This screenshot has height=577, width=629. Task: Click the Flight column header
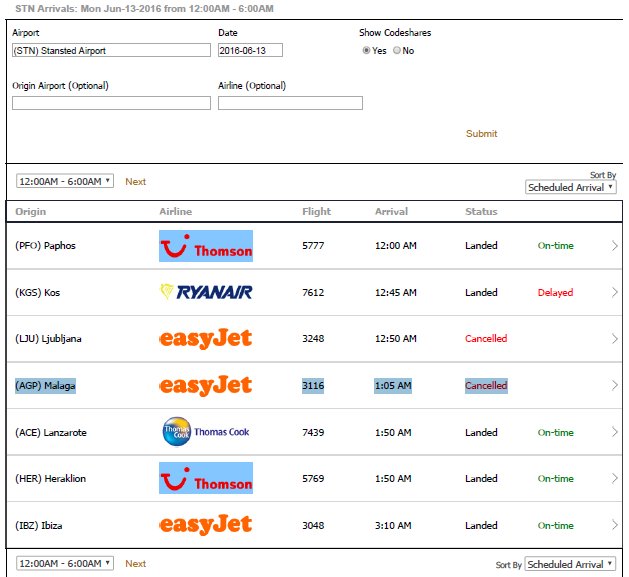[x=317, y=211]
